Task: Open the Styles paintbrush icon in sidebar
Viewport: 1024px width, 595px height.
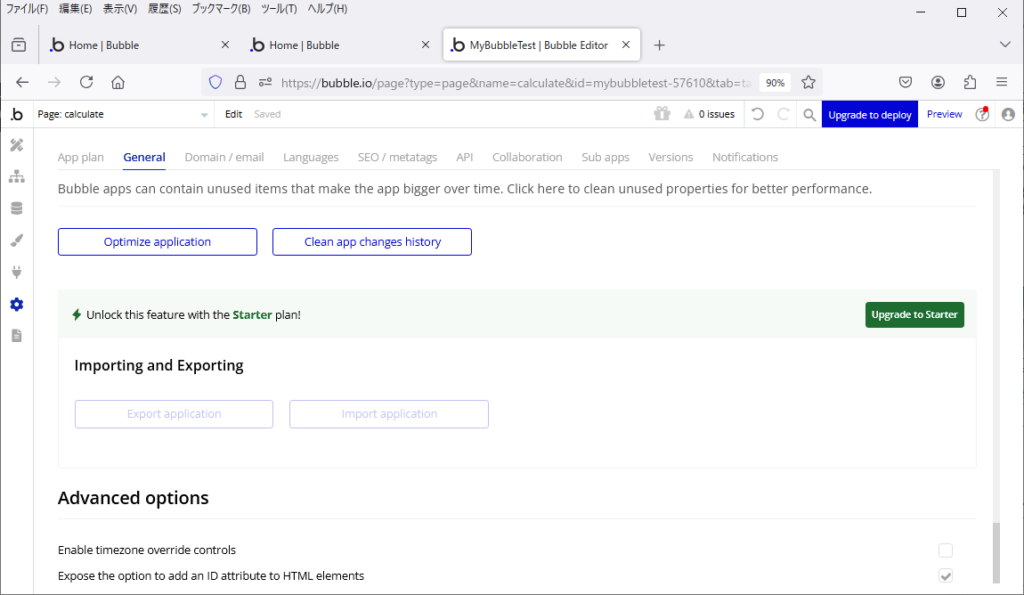Action: 17,240
